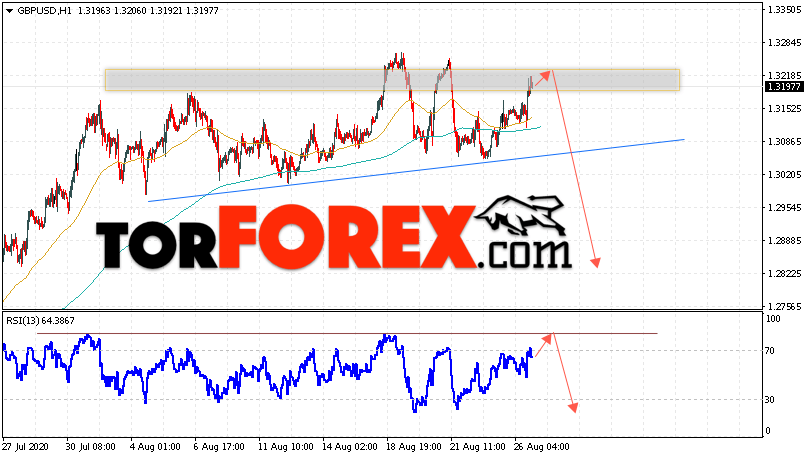Click the 4 Aug 01:00 time label

tap(155, 447)
